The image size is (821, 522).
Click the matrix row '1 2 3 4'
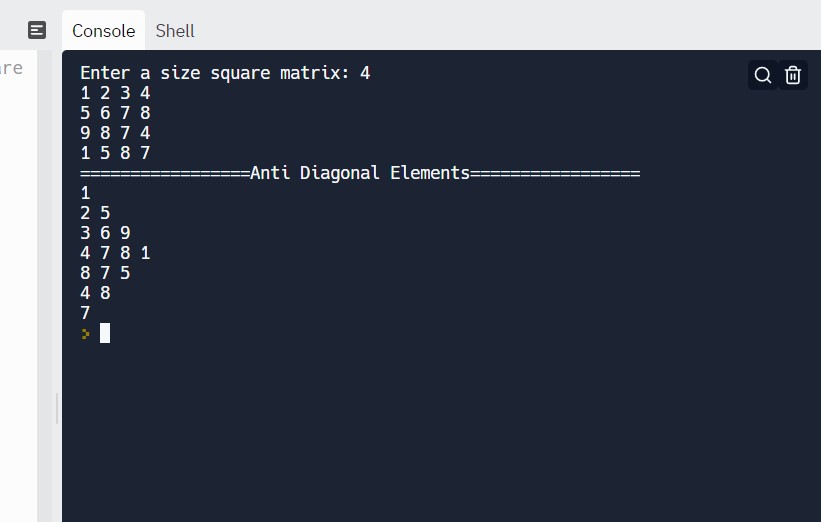(x=115, y=93)
